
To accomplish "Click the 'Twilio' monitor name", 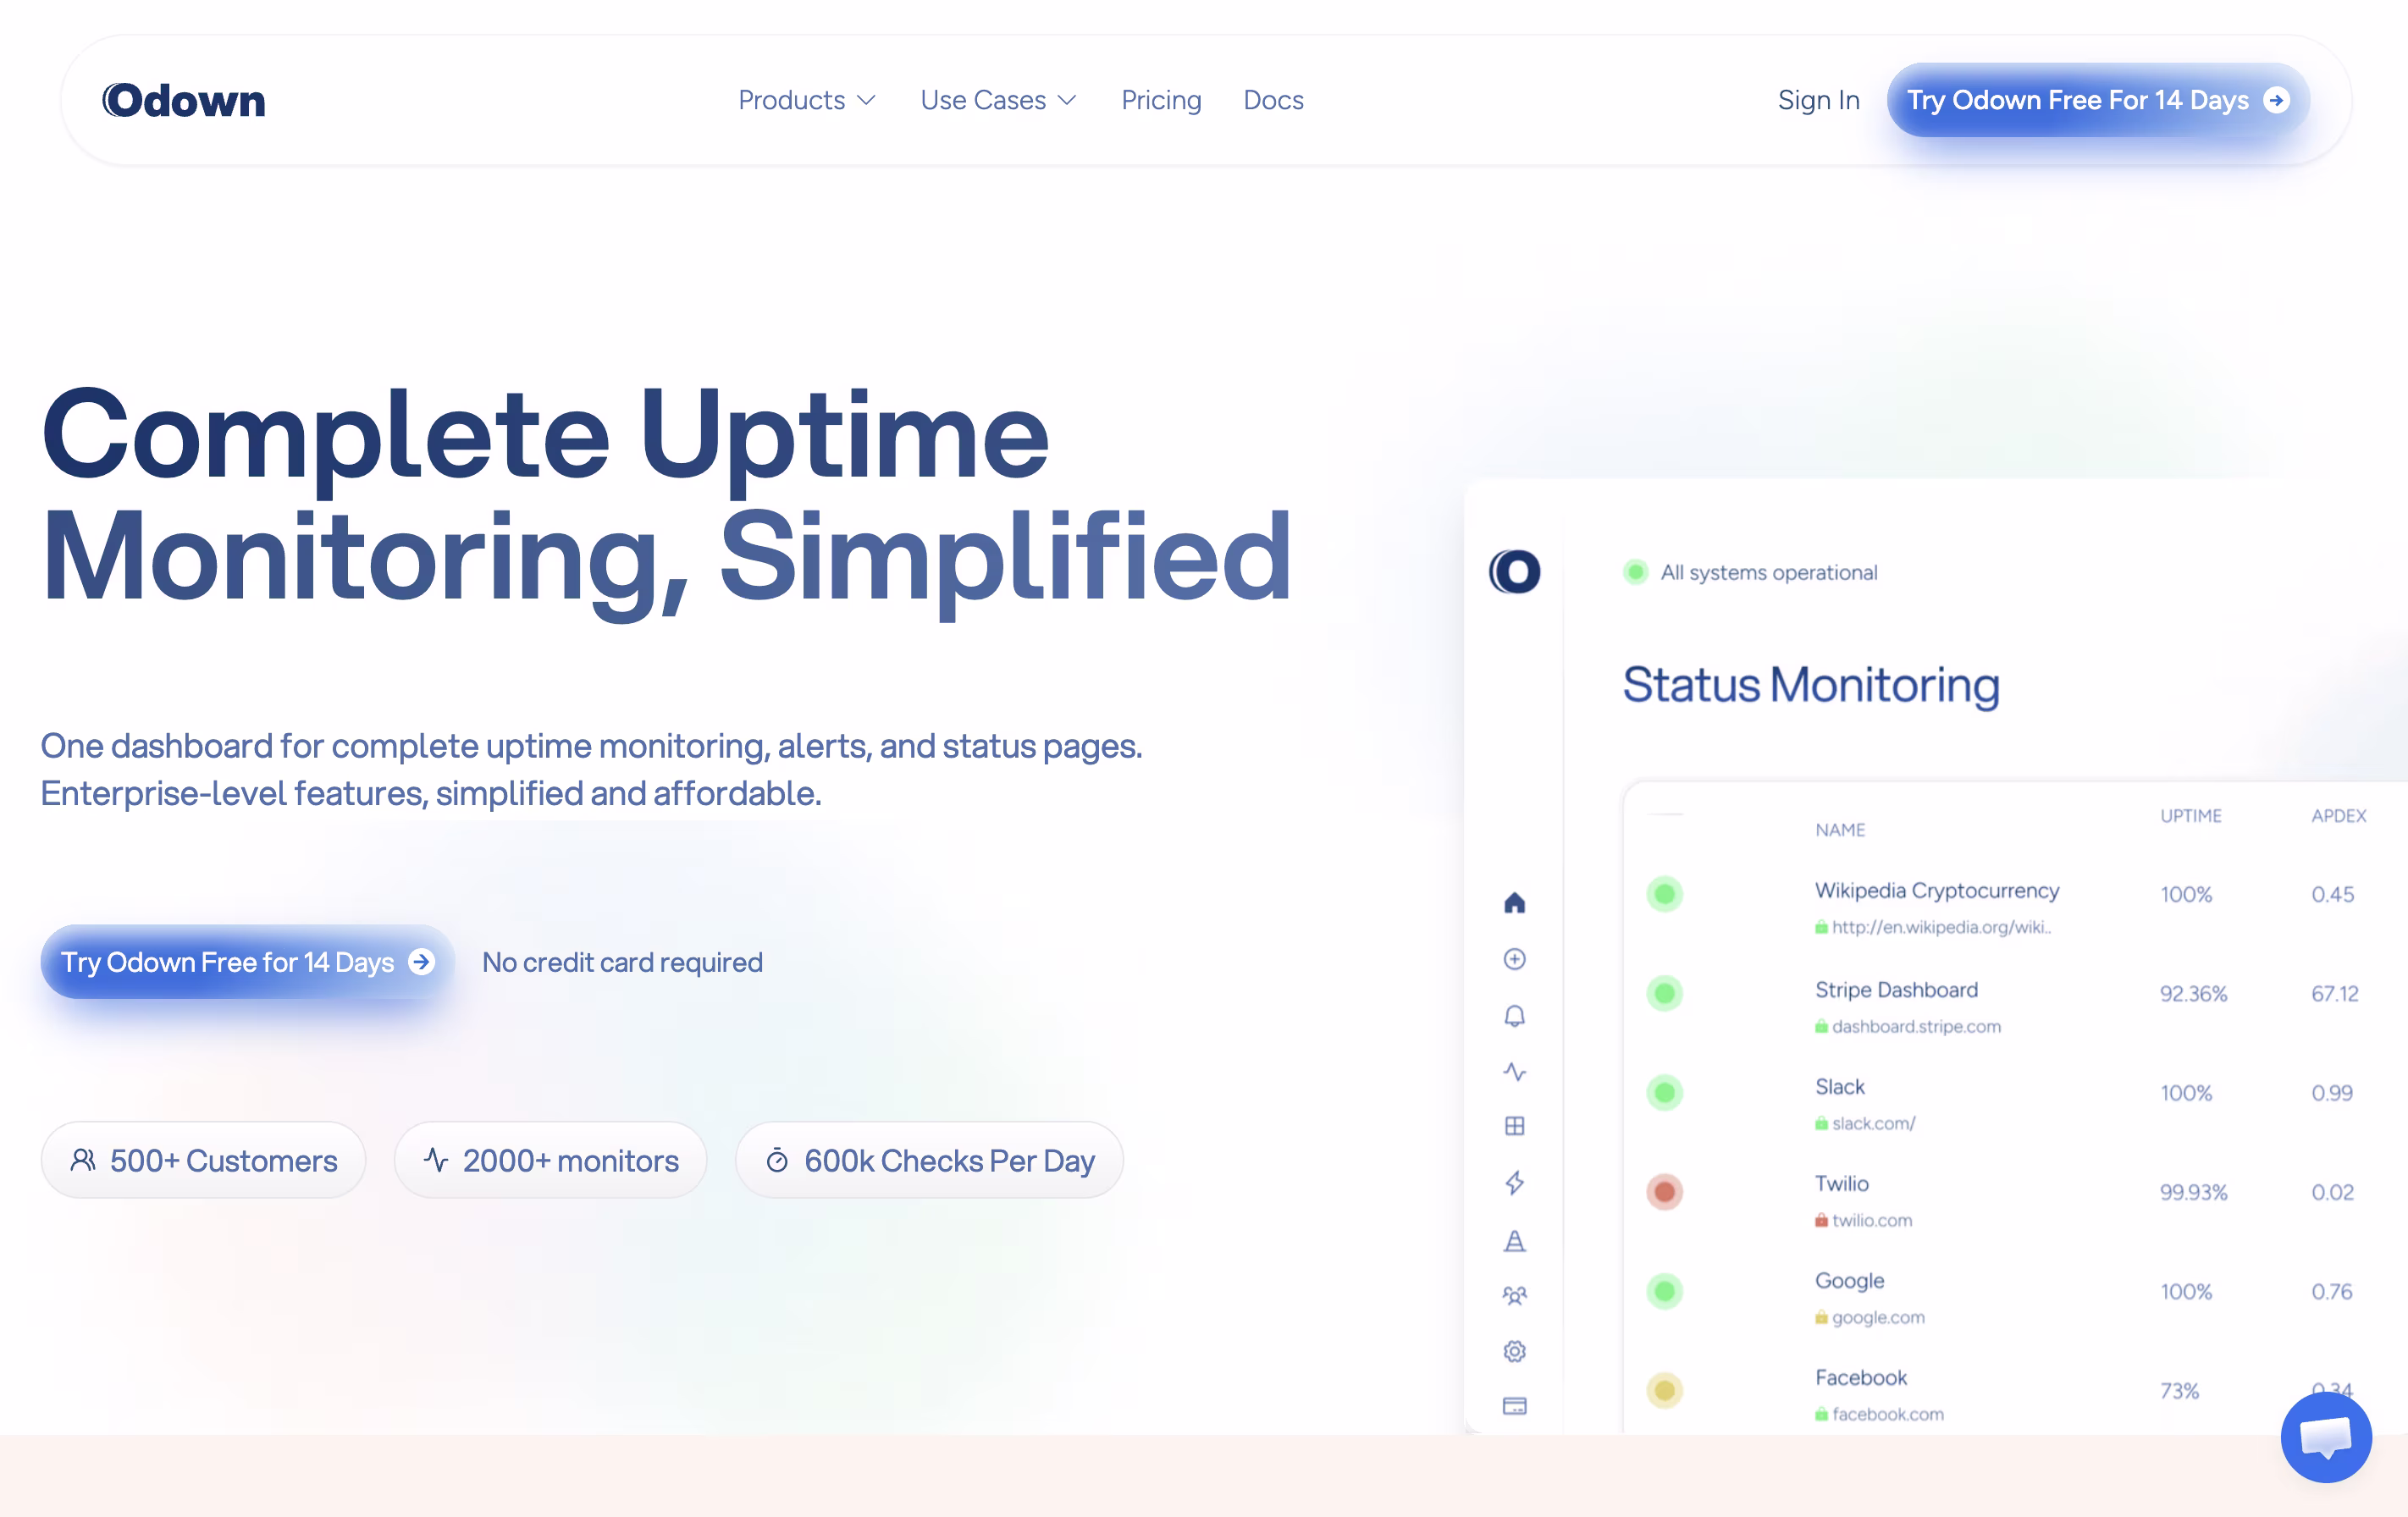I will click(1842, 1183).
